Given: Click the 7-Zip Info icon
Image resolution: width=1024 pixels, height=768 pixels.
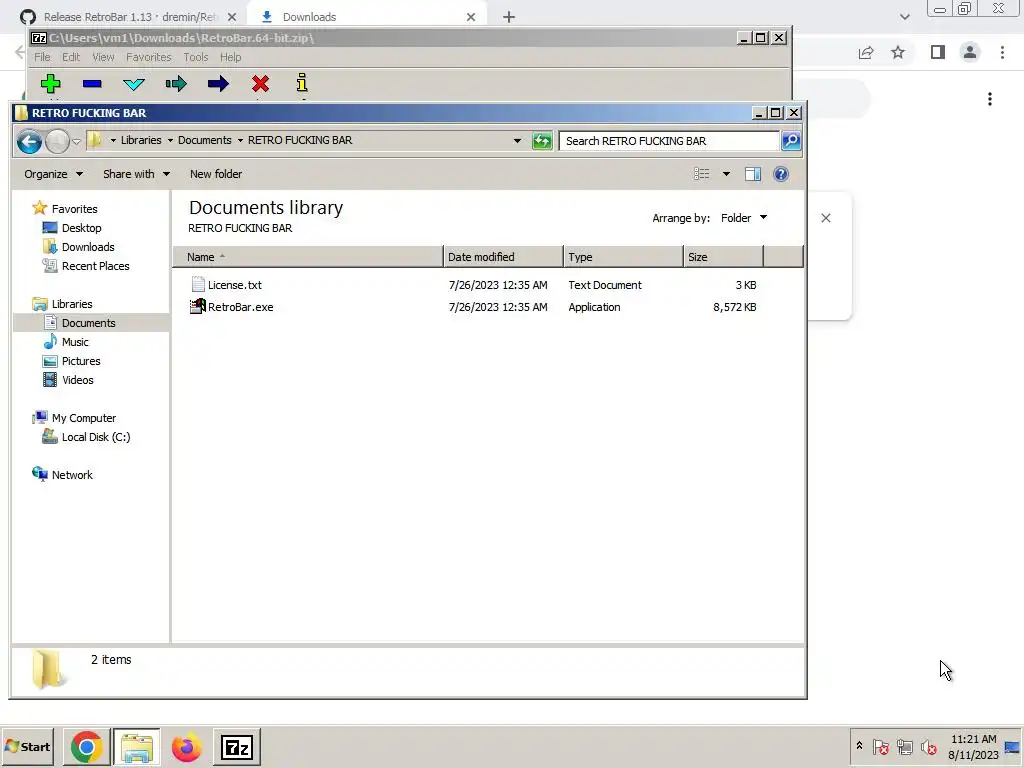Looking at the screenshot, I should [302, 83].
